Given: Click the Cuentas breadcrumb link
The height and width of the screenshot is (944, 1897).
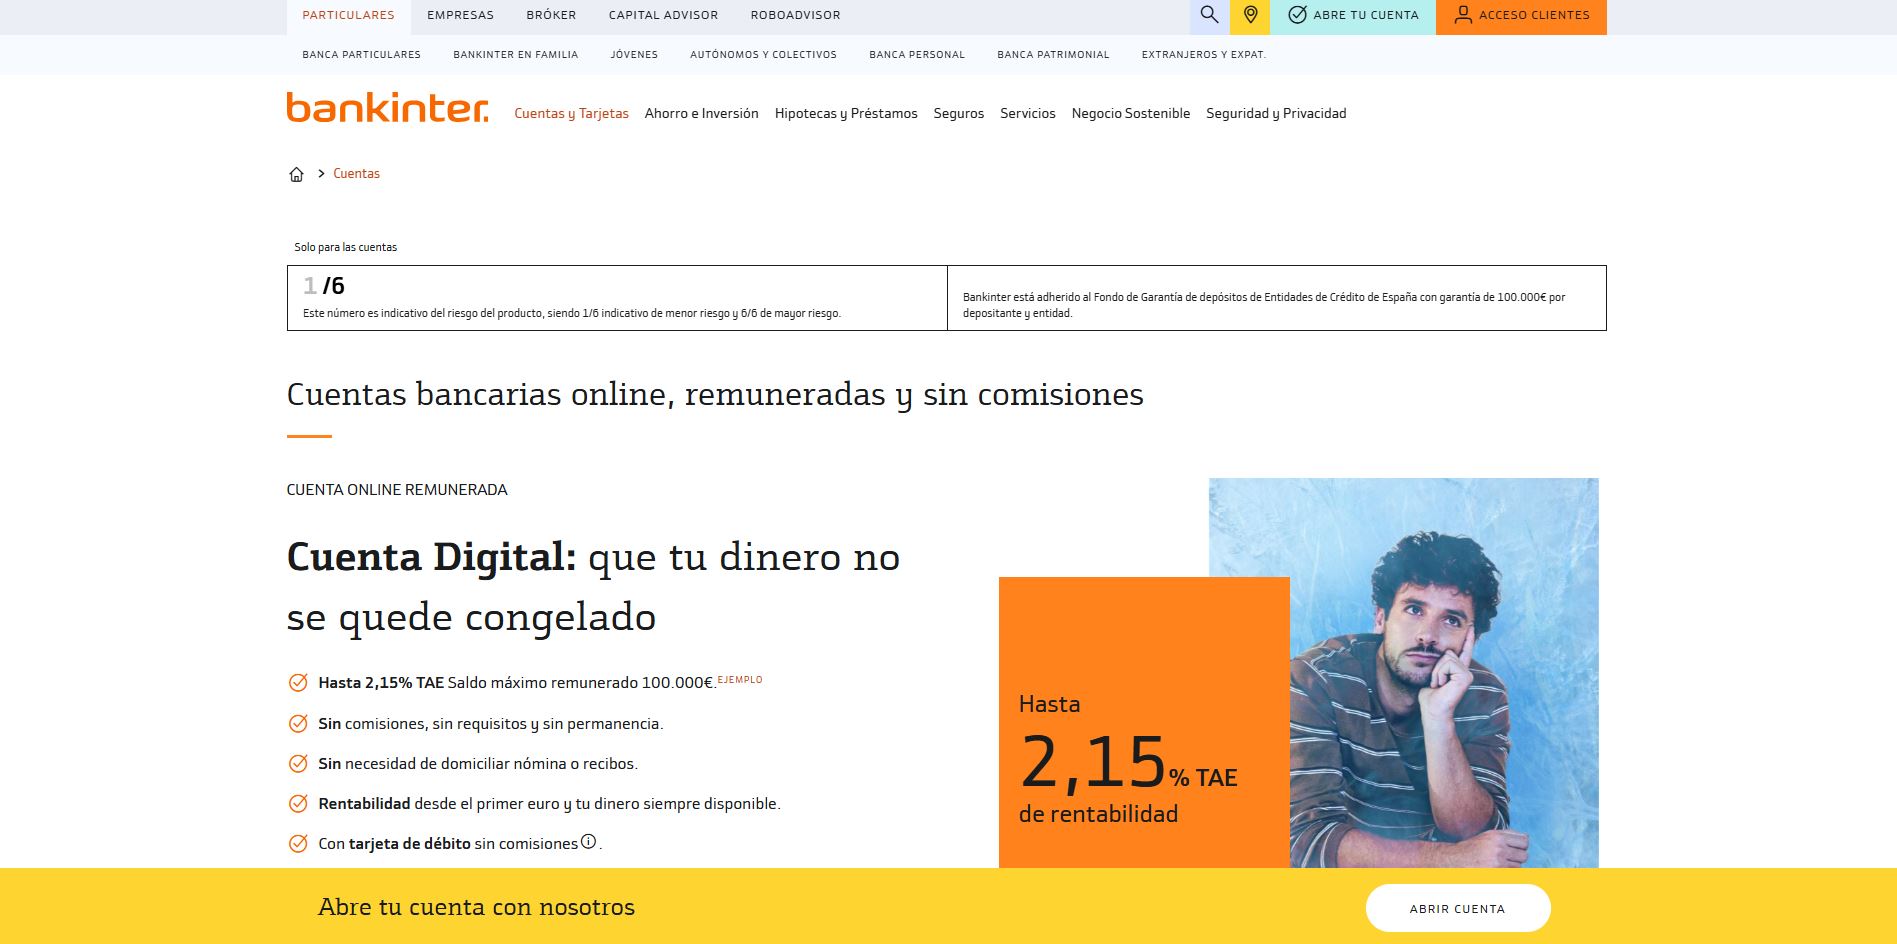Looking at the screenshot, I should pos(356,174).
